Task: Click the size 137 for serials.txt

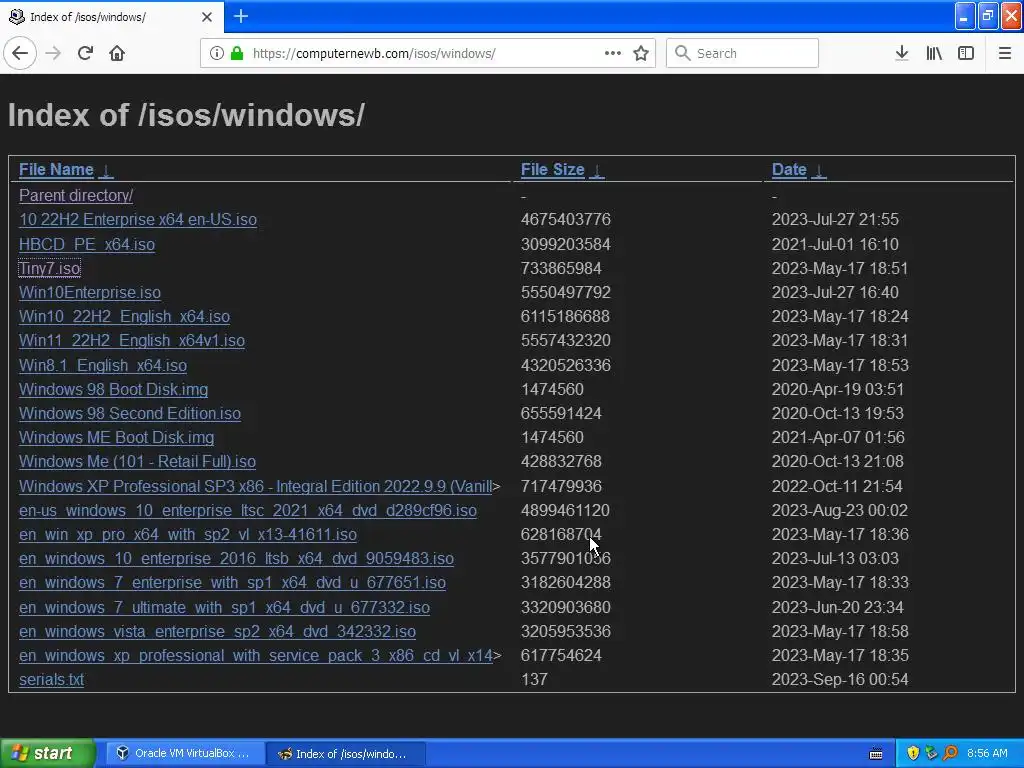Action: pos(534,680)
